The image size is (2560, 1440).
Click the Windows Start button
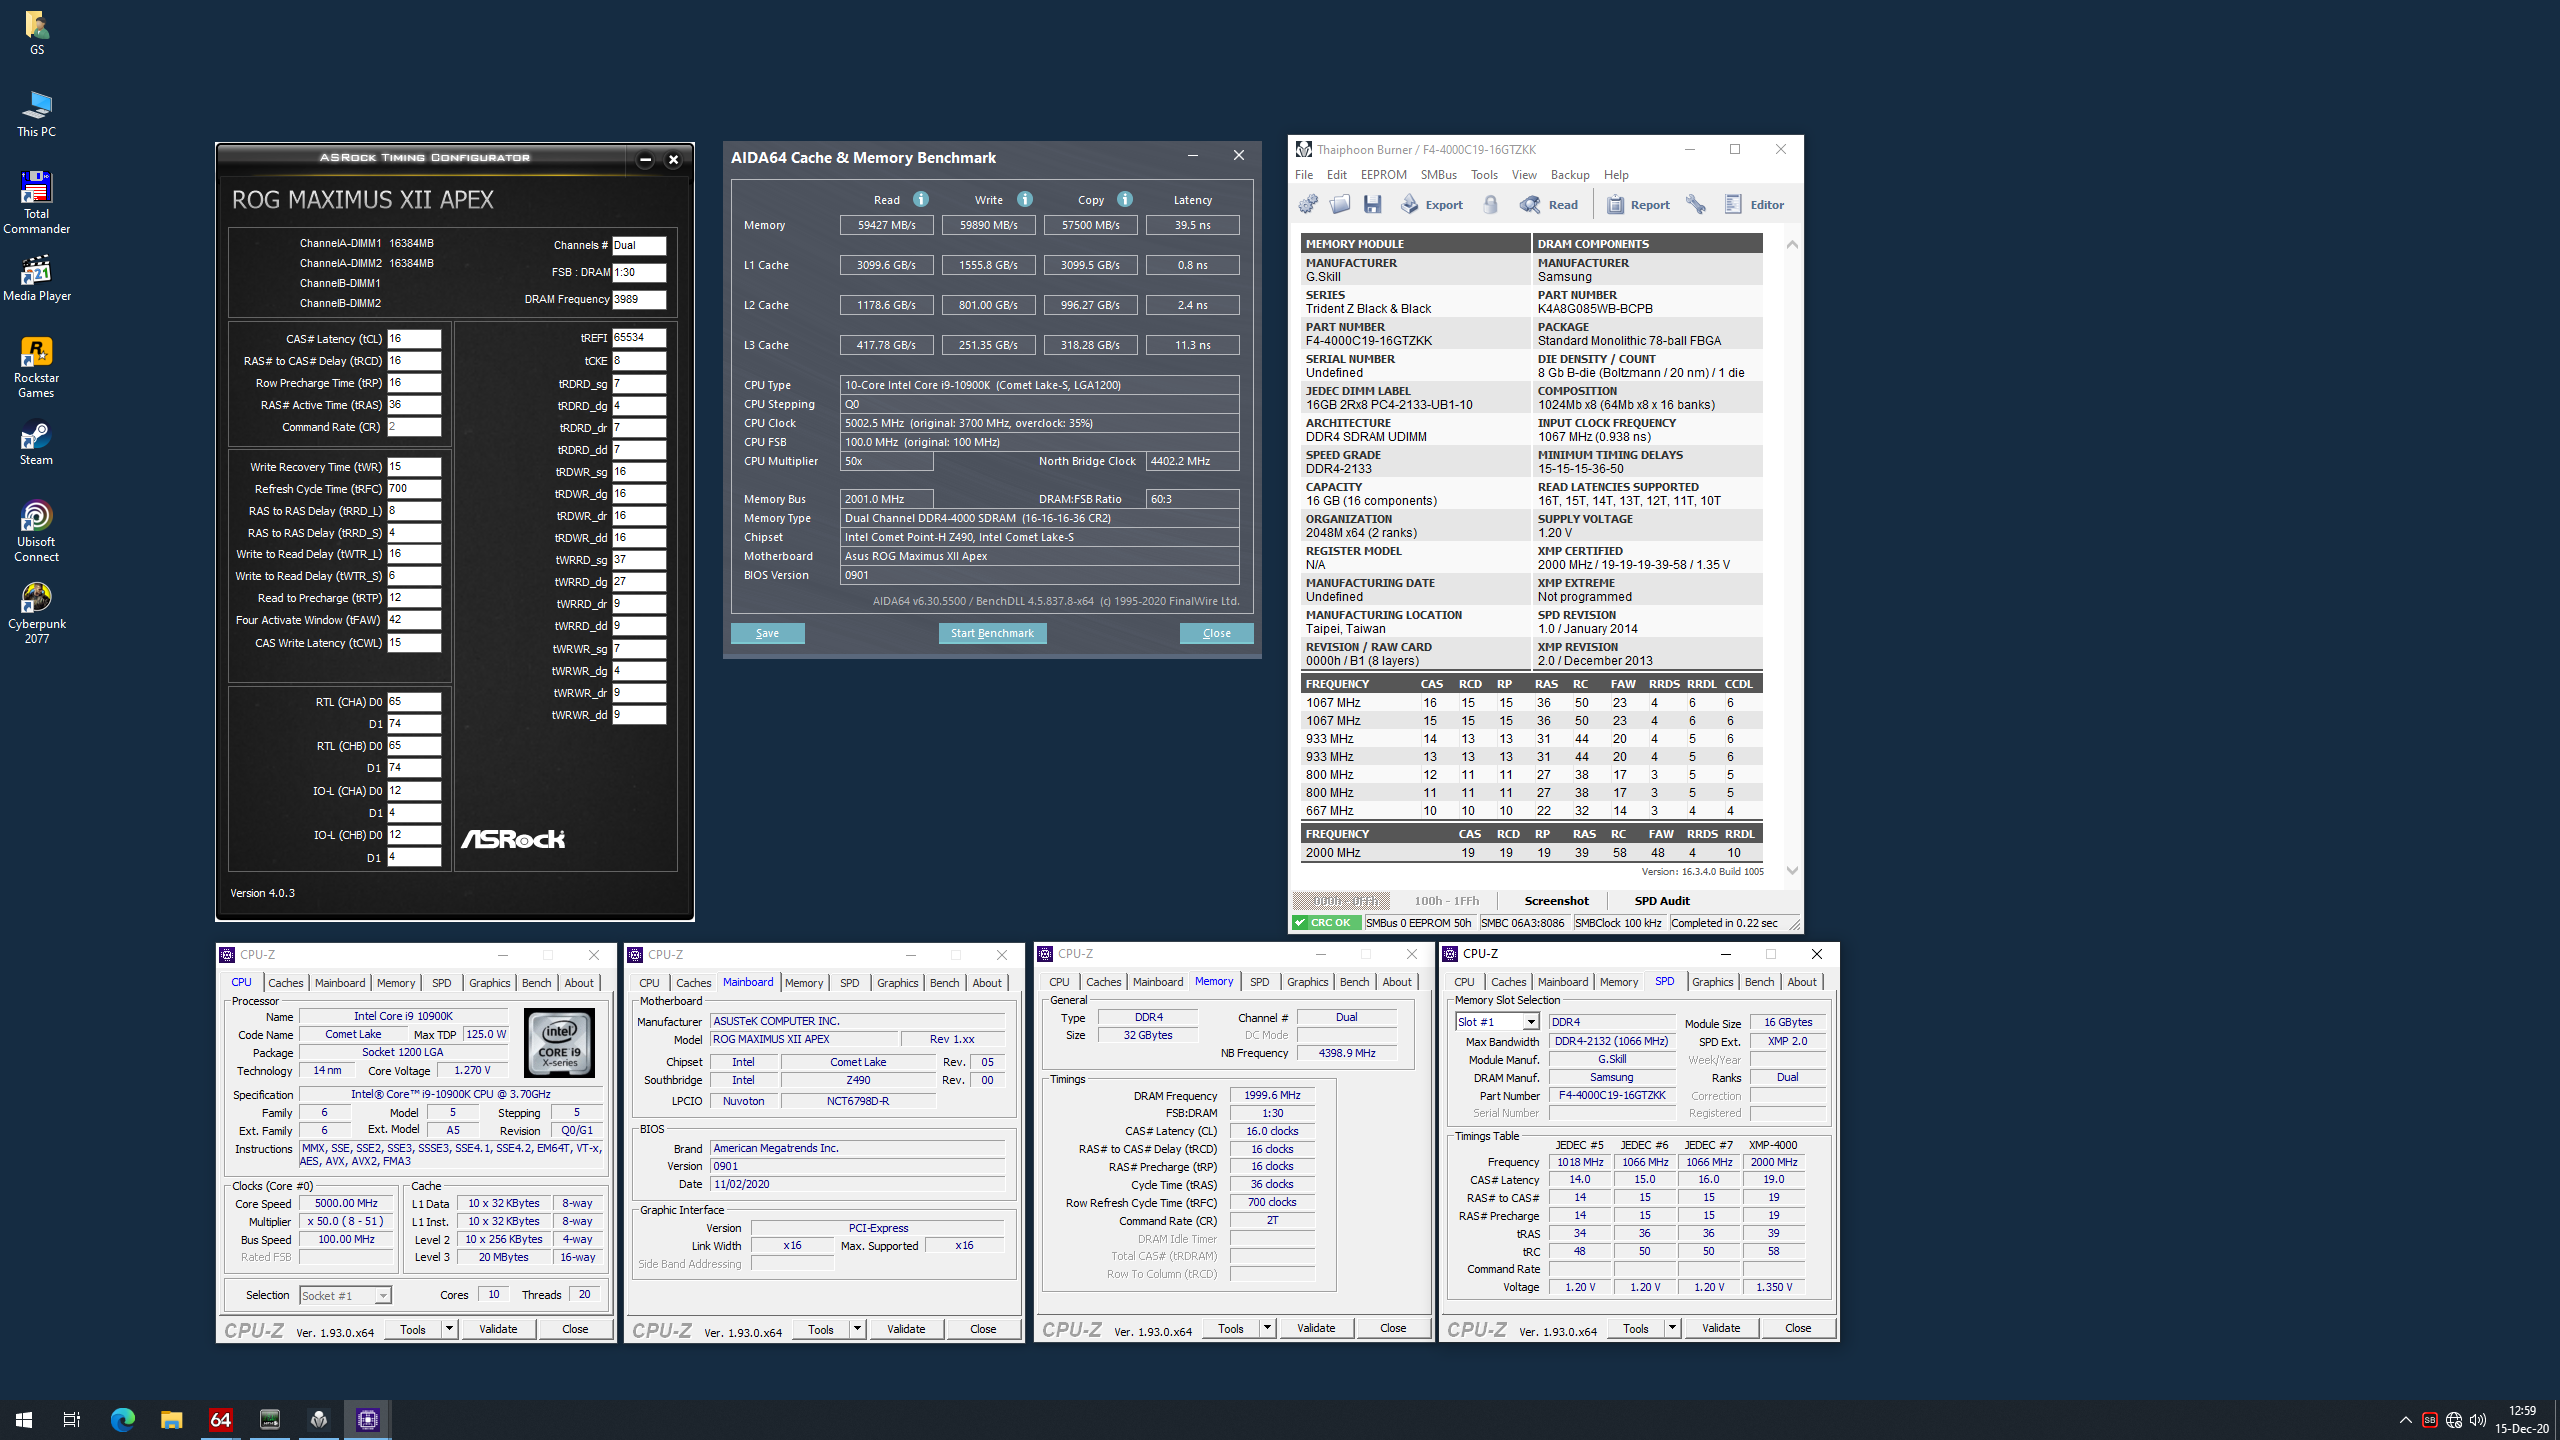(24, 1420)
